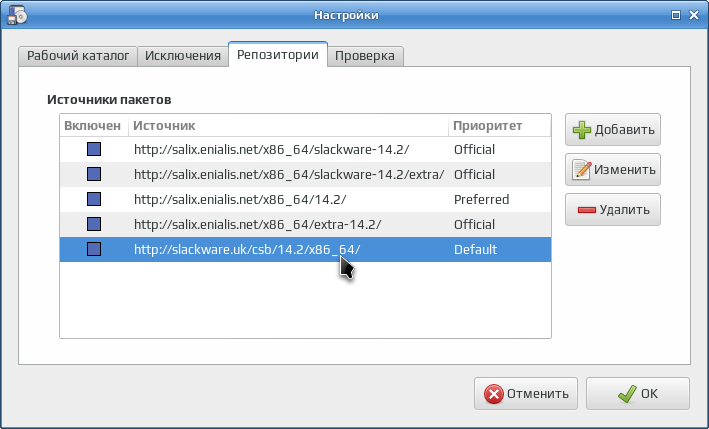Select row http://salix.enialis.net/x86_64/slackware-14.2/extra/

(305, 174)
